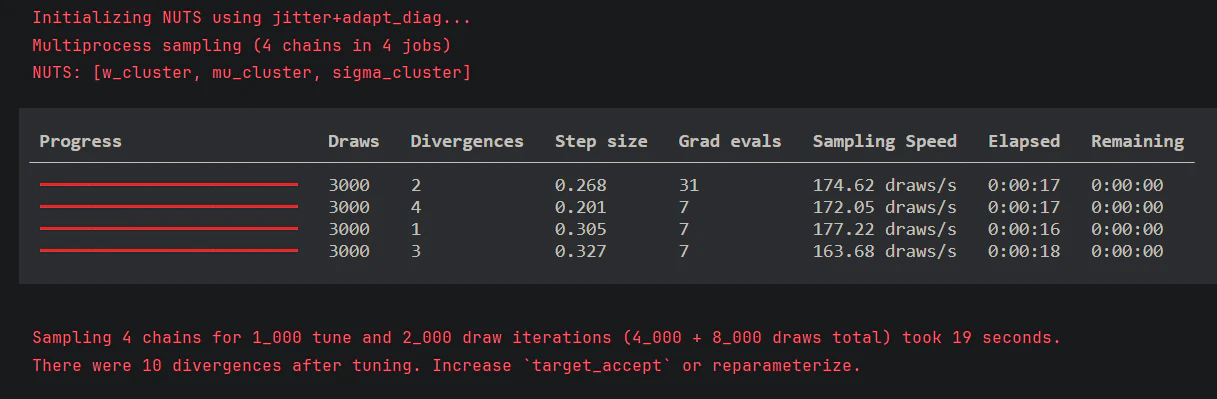This screenshot has width=1217, height=399.
Task: Click the 'Elapsed' column header
Action: pyautogui.click(x=1024, y=141)
